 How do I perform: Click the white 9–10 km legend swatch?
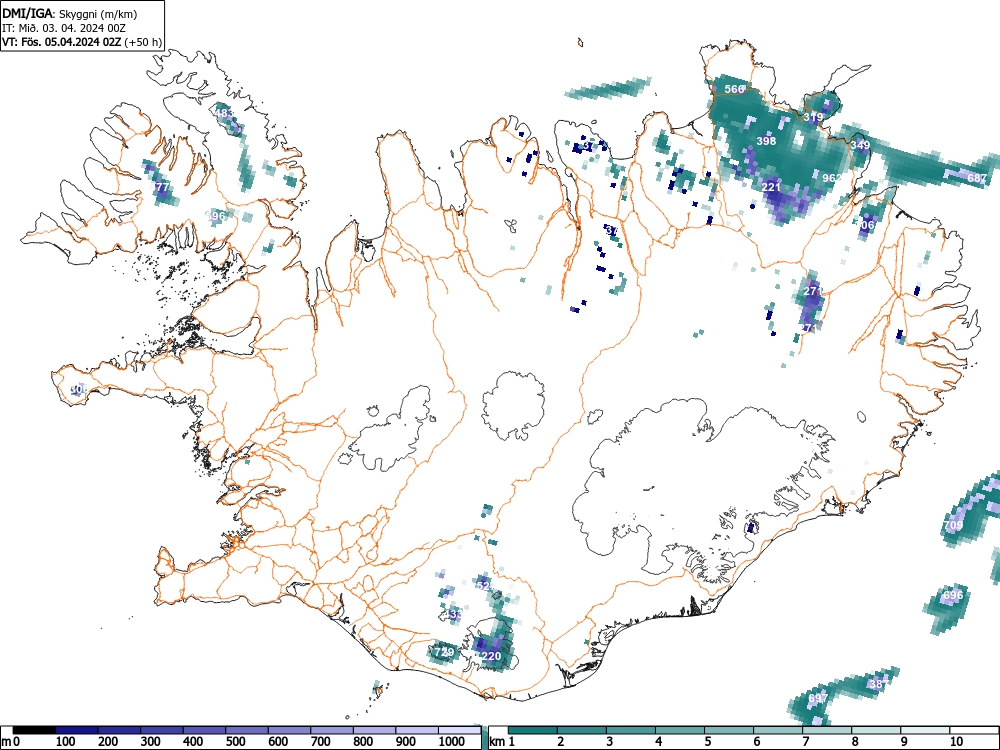(x=925, y=730)
